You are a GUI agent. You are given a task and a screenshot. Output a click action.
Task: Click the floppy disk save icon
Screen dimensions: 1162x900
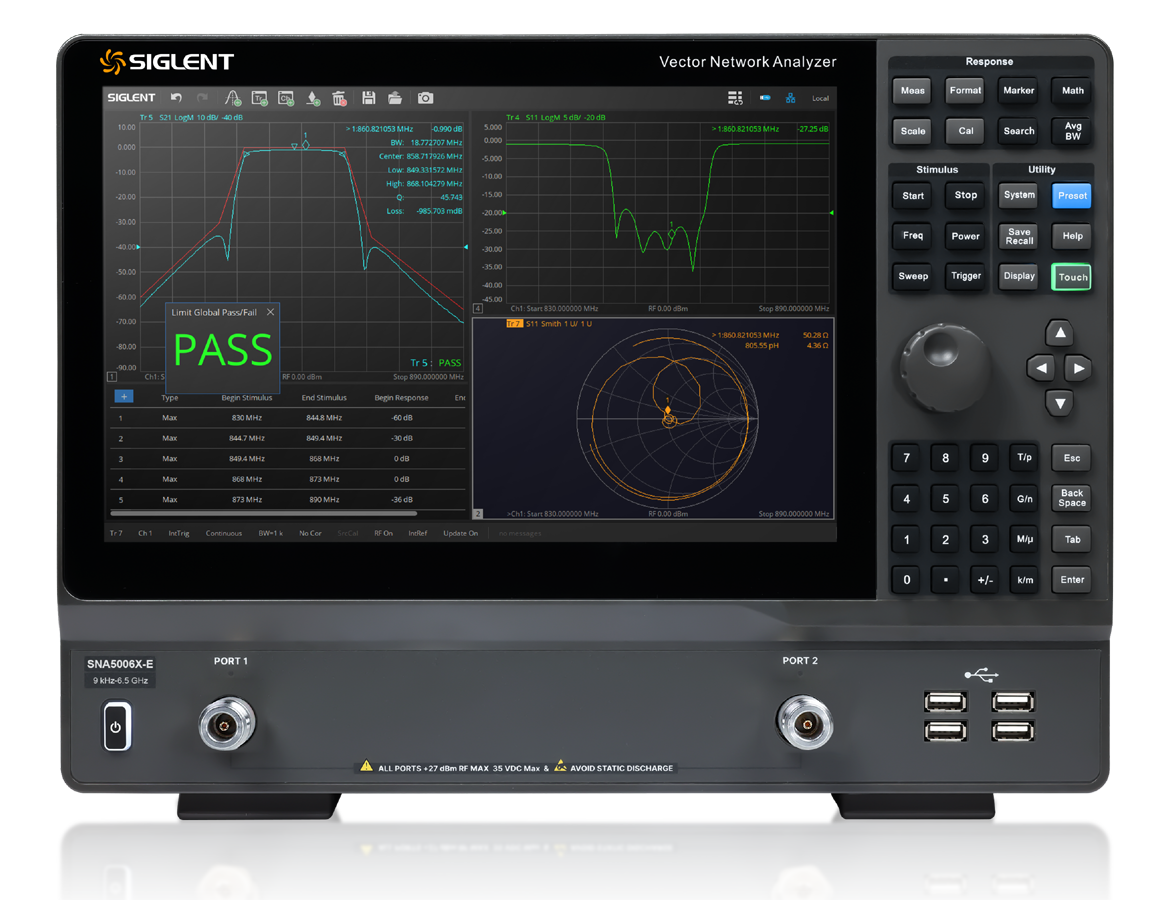368,98
